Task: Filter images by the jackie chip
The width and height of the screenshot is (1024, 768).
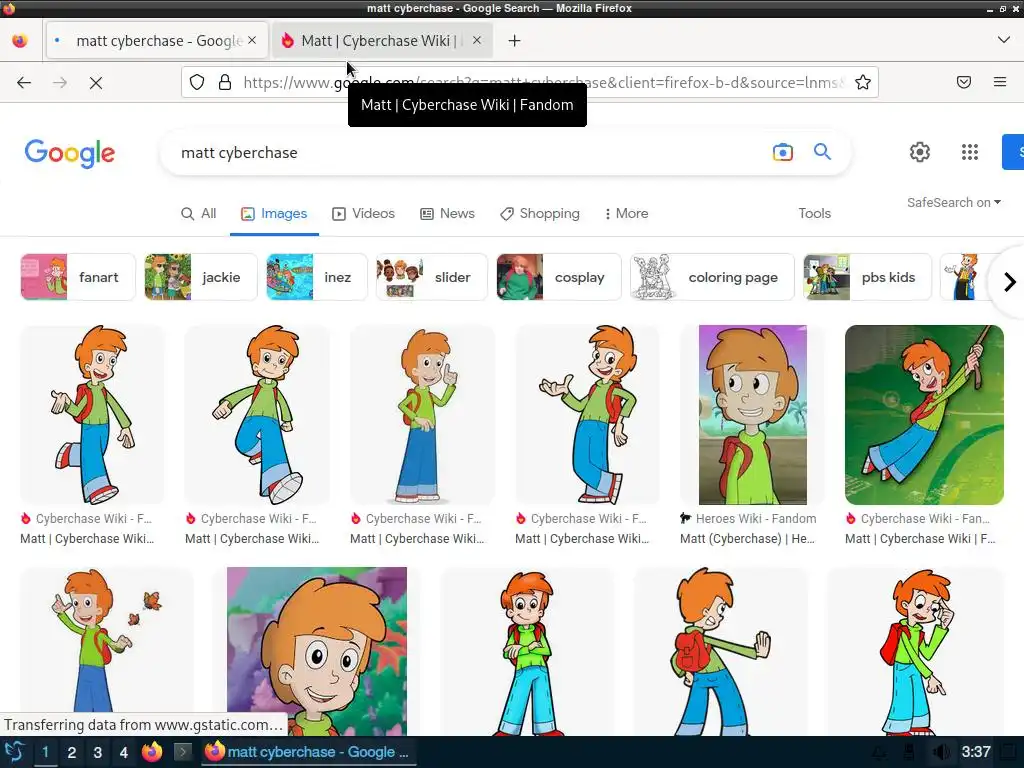Action: pyautogui.click(x=200, y=277)
